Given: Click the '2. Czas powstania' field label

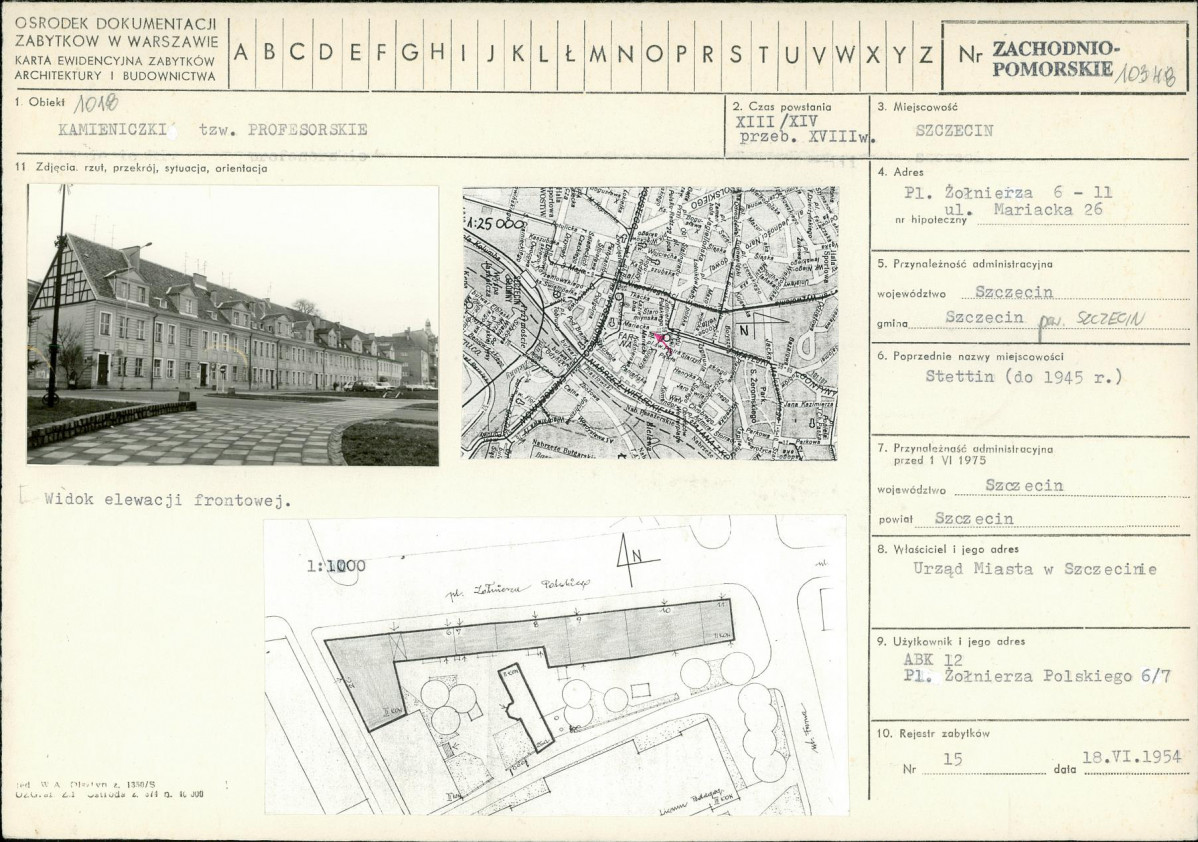Looking at the screenshot, I should (x=782, y=107).
